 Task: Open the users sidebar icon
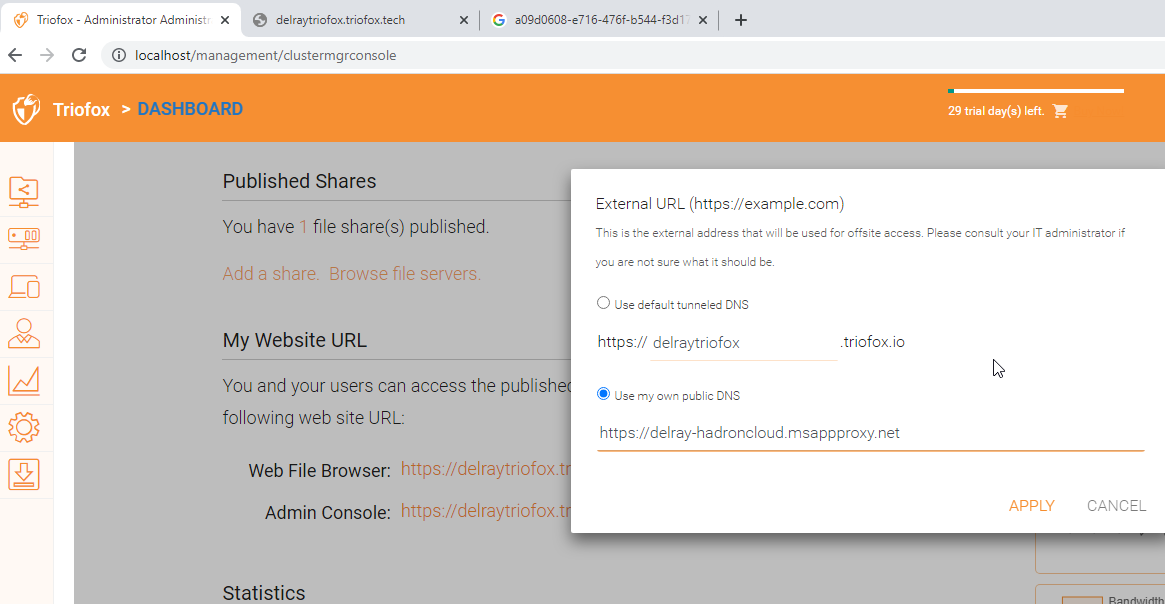click(x=24, y=334)
